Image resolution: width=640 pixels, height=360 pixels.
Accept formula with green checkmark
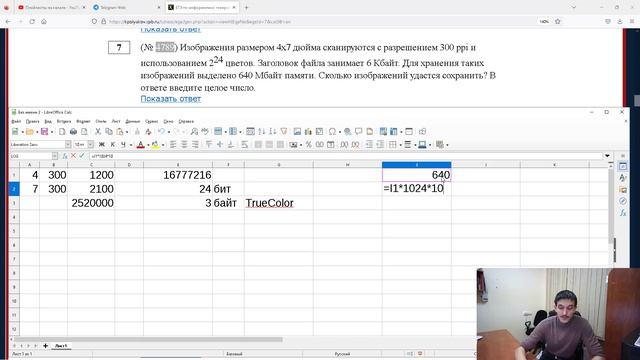coord(82,156)
